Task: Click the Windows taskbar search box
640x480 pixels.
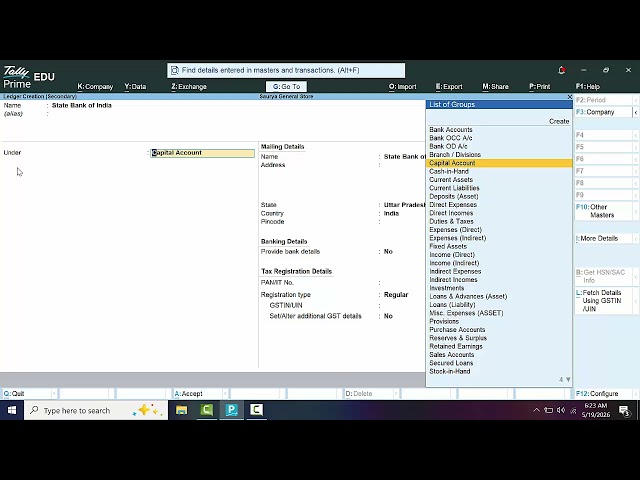Action: [x=96, y=410]
